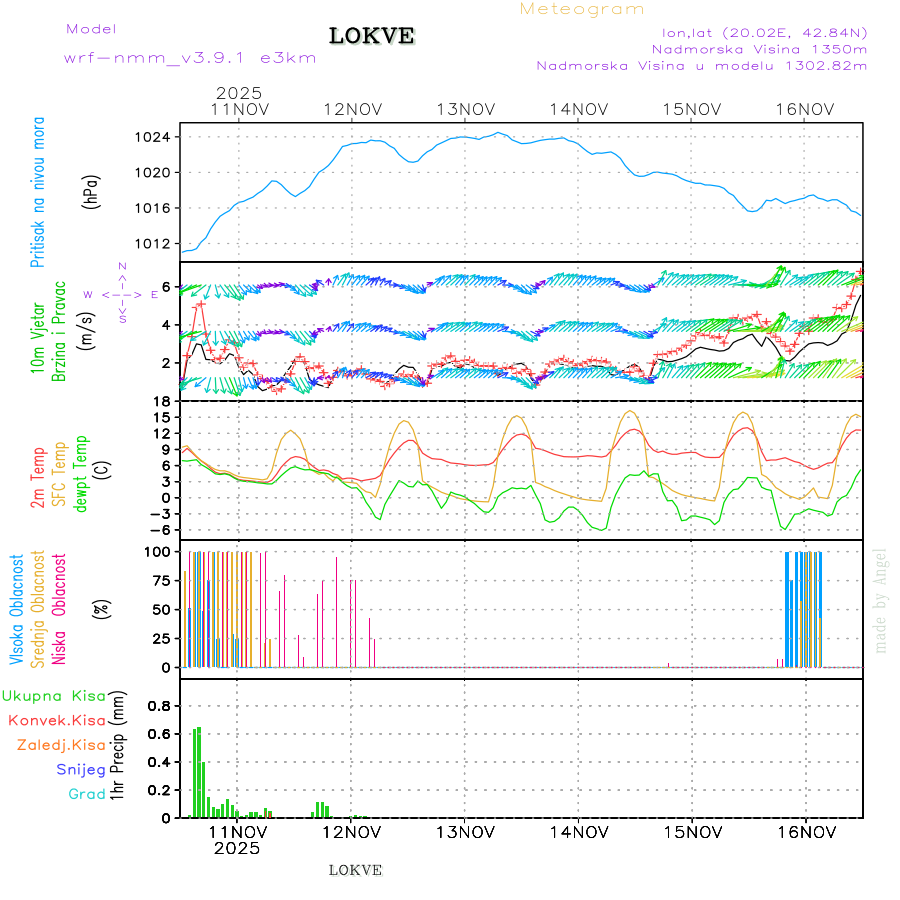The image size is (900, 900).
Task: Click the wind direction compass rose icon
Action: coord(121,294)
